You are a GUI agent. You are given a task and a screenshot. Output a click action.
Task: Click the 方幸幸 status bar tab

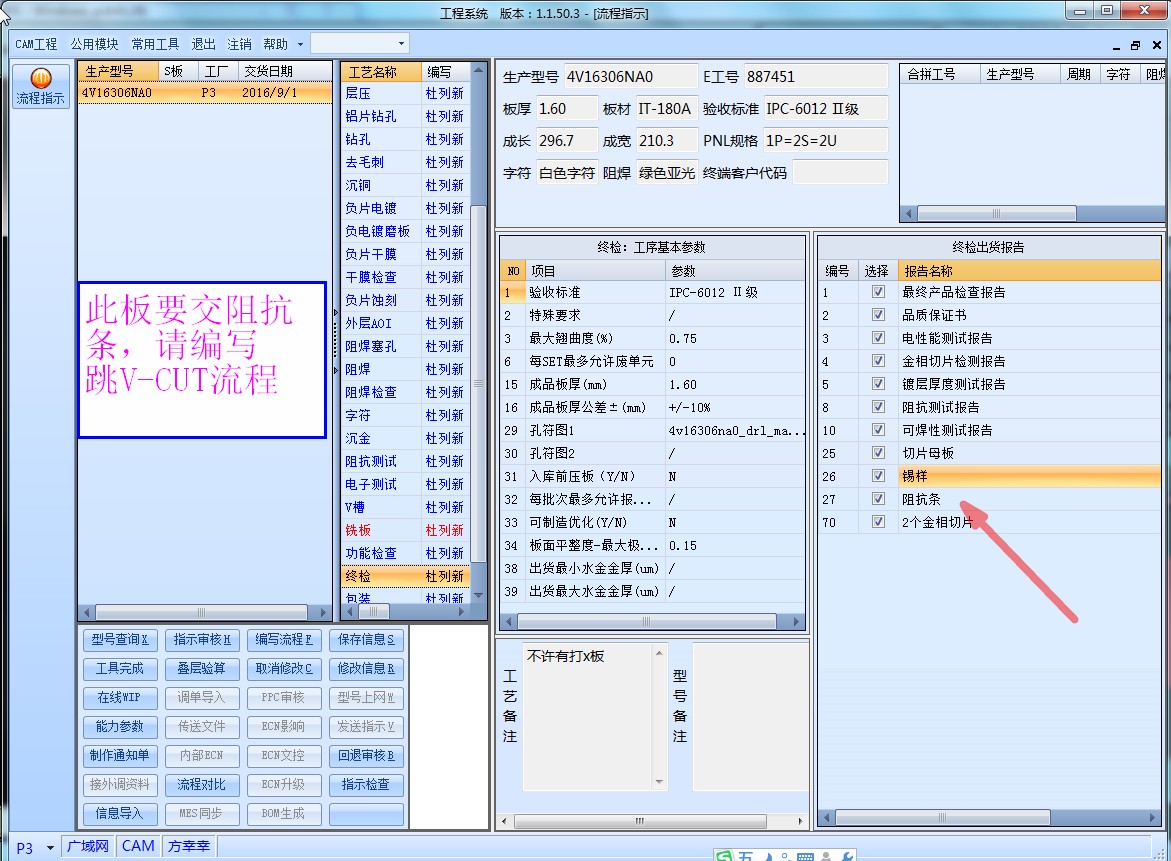point(189,846)
